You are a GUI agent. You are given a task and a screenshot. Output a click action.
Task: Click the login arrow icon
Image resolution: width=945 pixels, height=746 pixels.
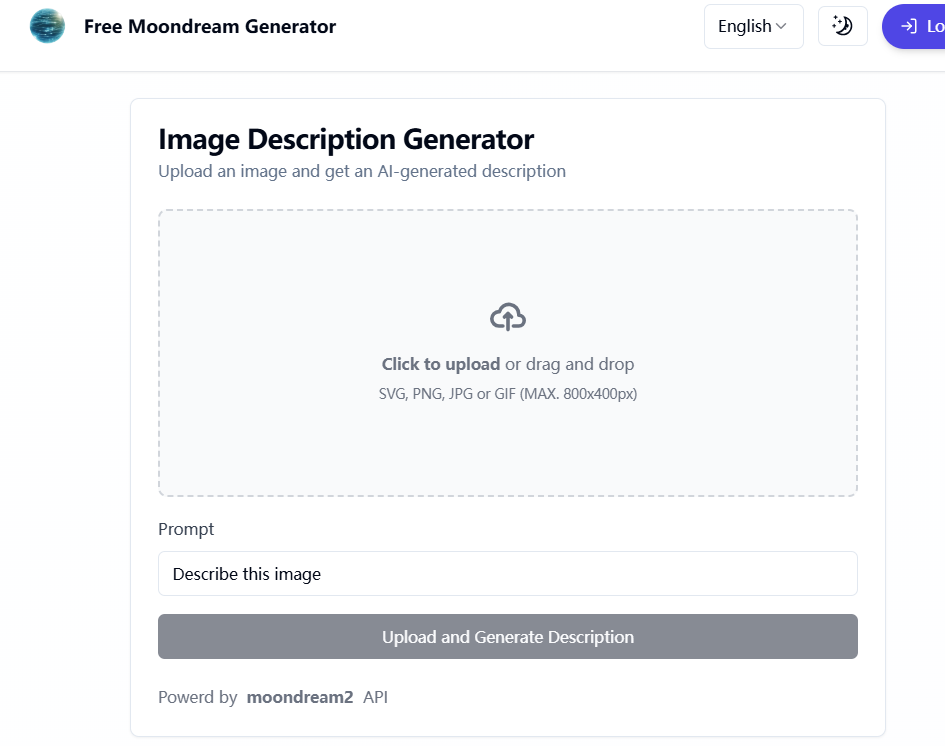click(909, 27)
